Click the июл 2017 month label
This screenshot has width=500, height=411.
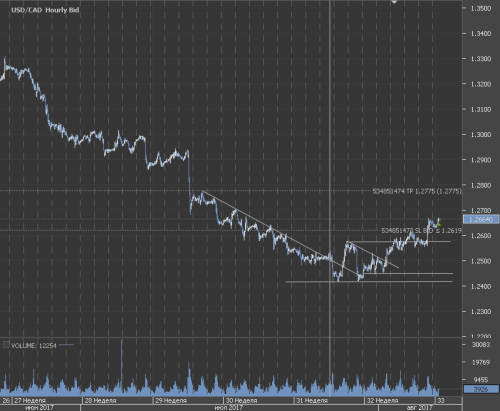228,408
